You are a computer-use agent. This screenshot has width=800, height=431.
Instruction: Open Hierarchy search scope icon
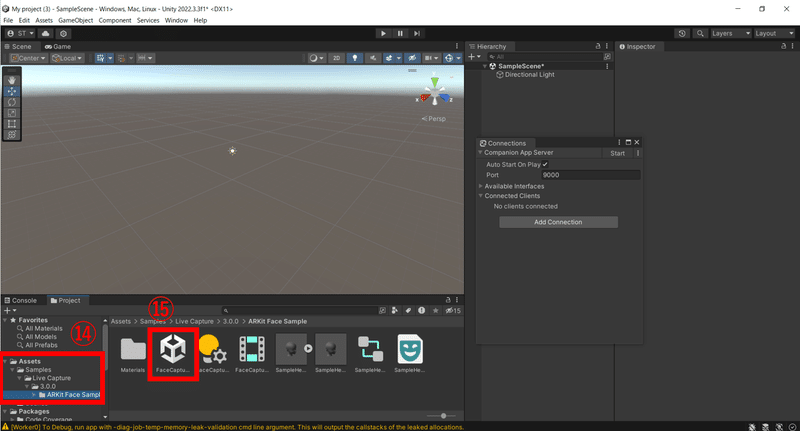tap(607, 57)
